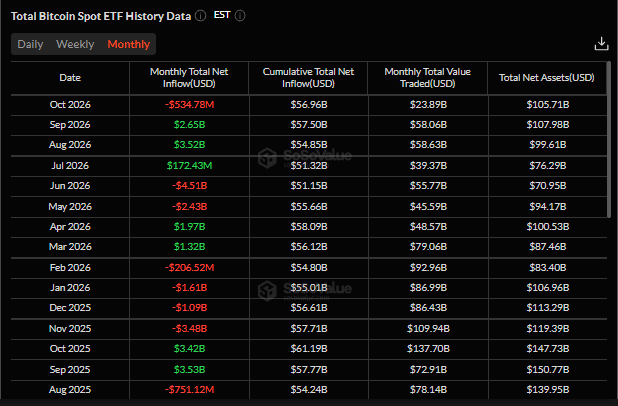Click the -$206.52M net inflow value
The image size is (618, 406).
point(190,268)
